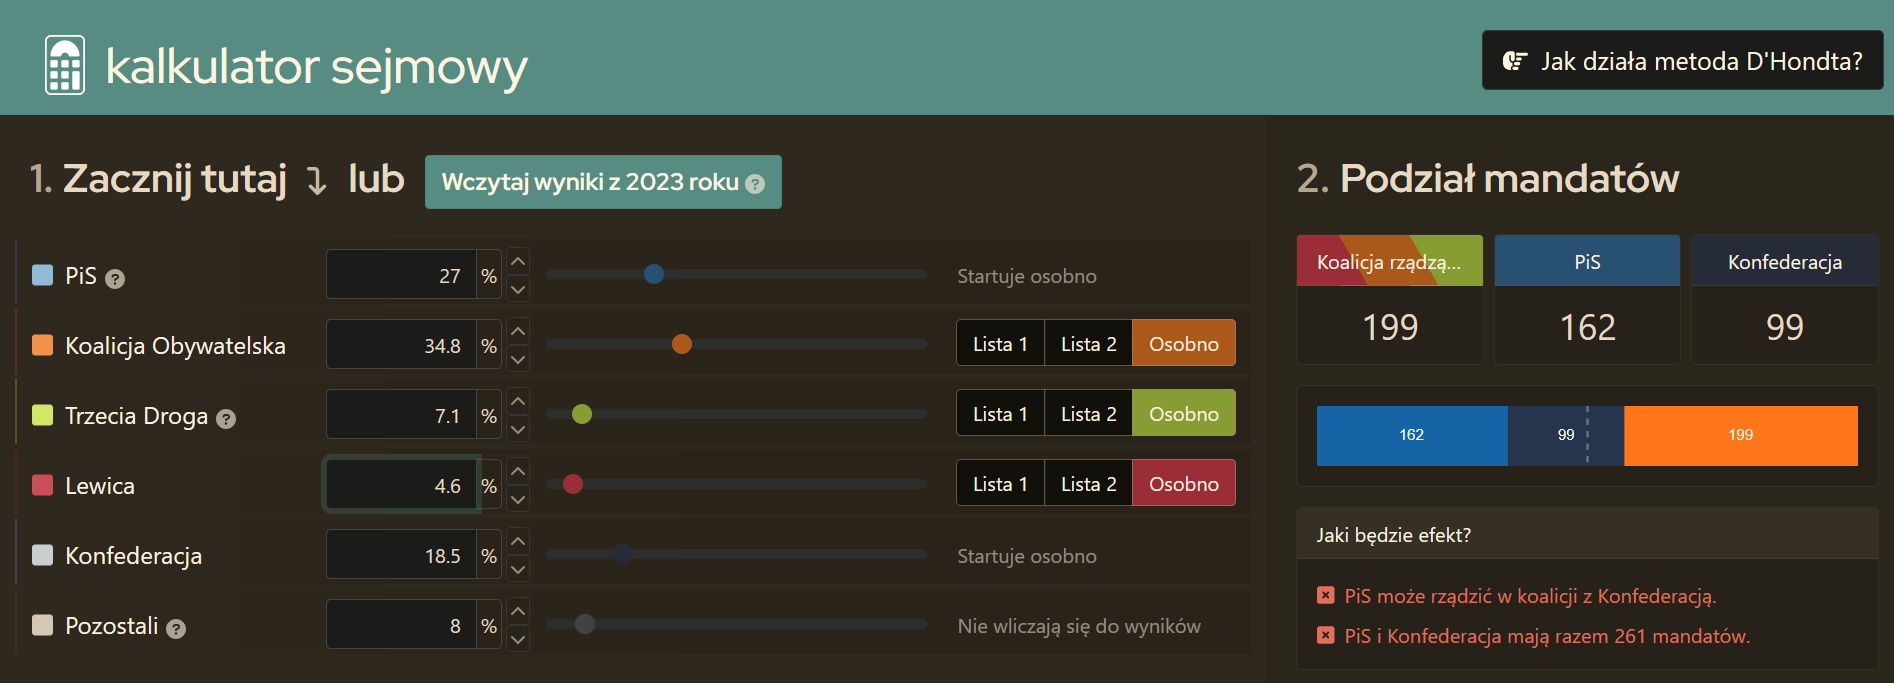
Task: Decrease PiS percentage with down arrow
Action: [x=518, y=289]
